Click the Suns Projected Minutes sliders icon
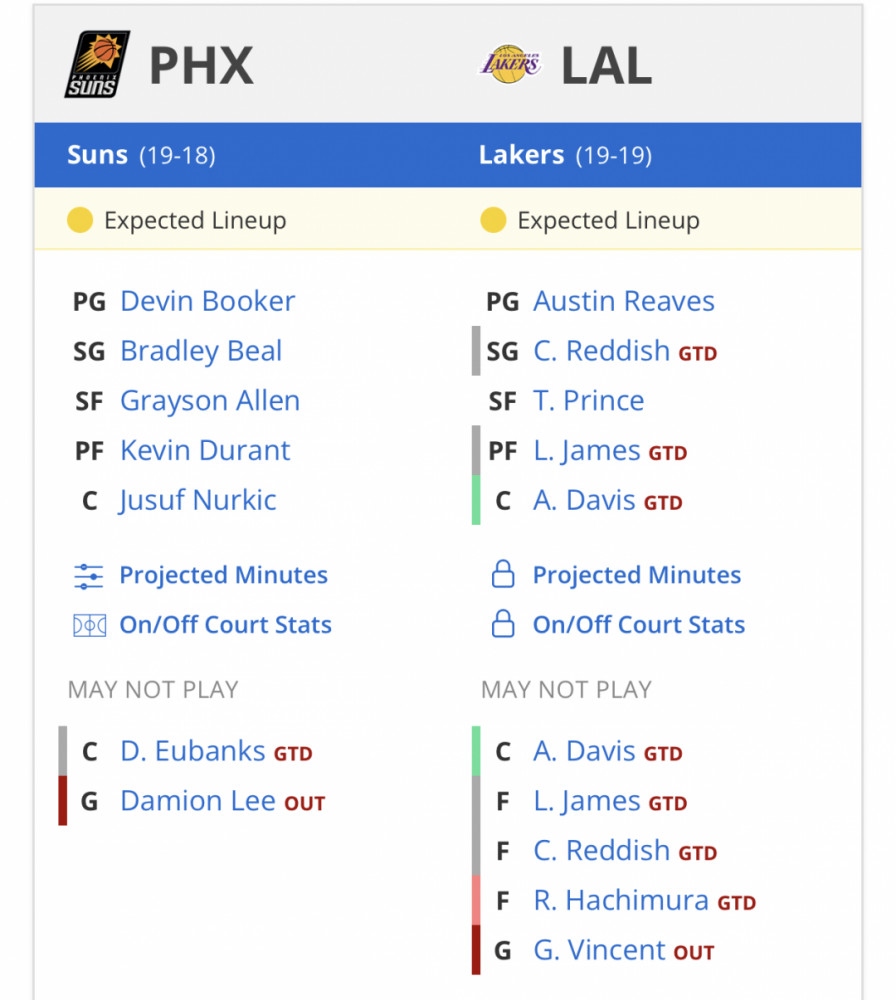The width and height of the screenshot is (896, 1000). [x=89, y=576]
